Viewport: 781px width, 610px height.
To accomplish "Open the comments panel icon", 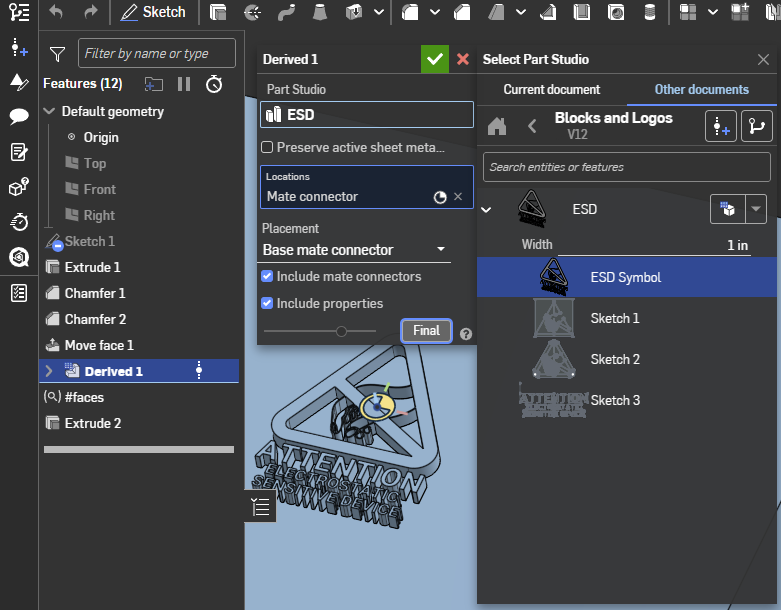I will click(19, 117).
